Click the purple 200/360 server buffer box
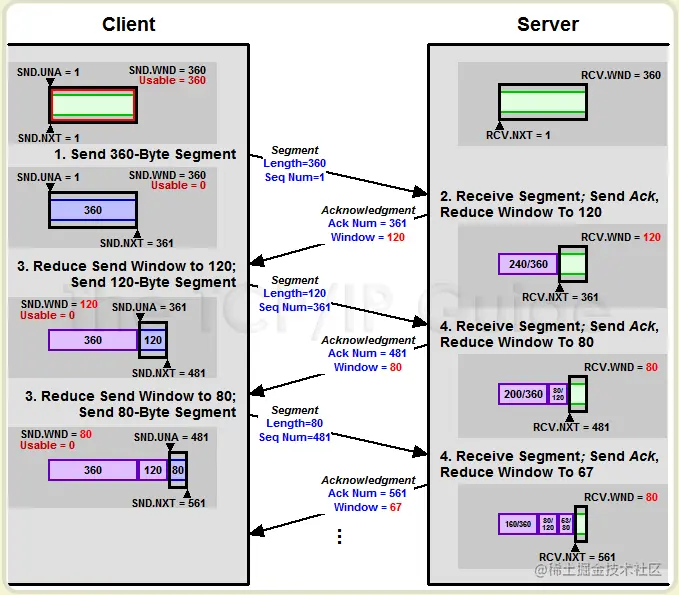The width and height of the screenshot is (679, 595). click(523, 394)
